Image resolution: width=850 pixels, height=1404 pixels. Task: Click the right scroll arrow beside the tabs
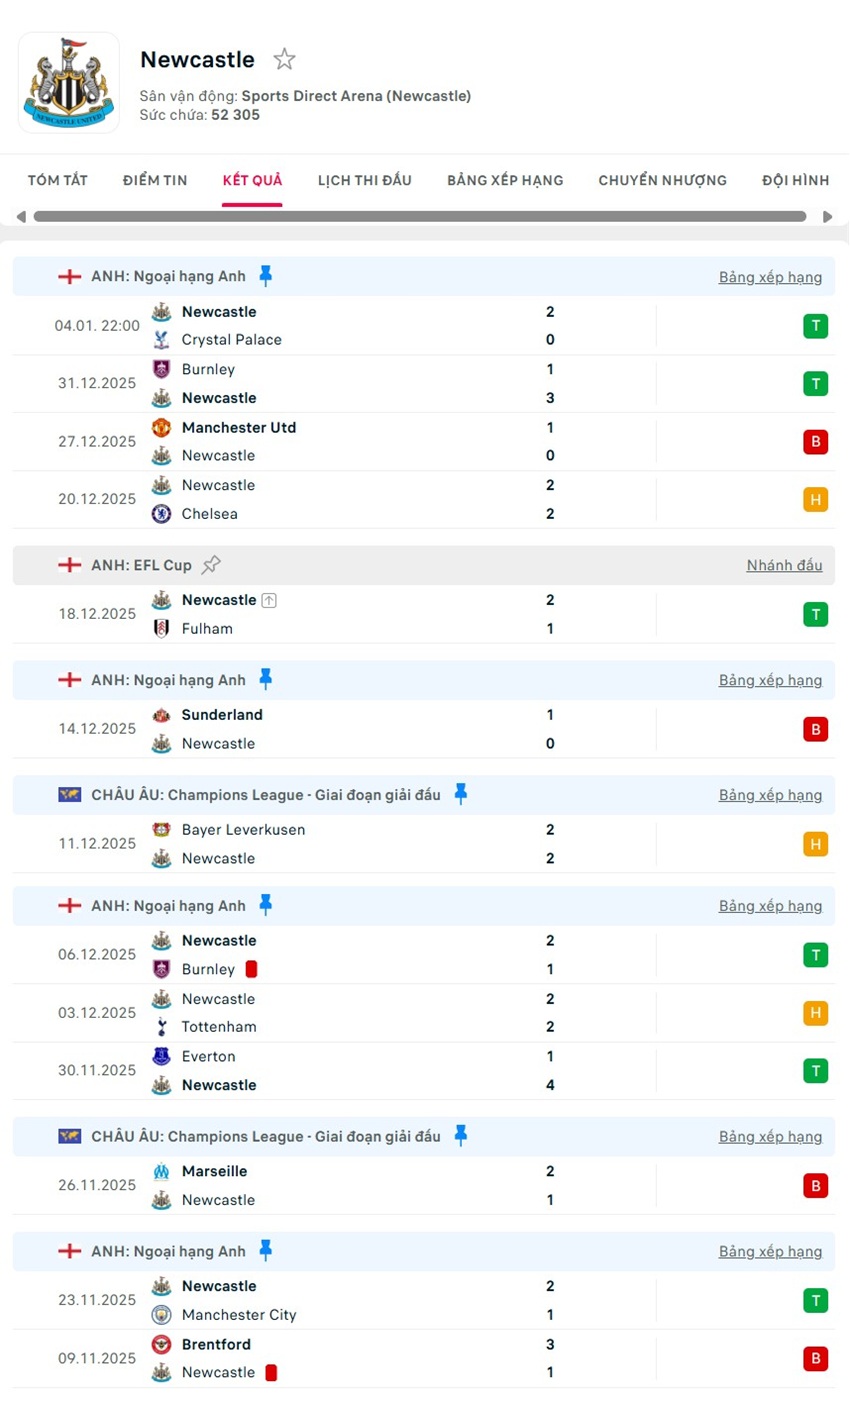[828, 216]
